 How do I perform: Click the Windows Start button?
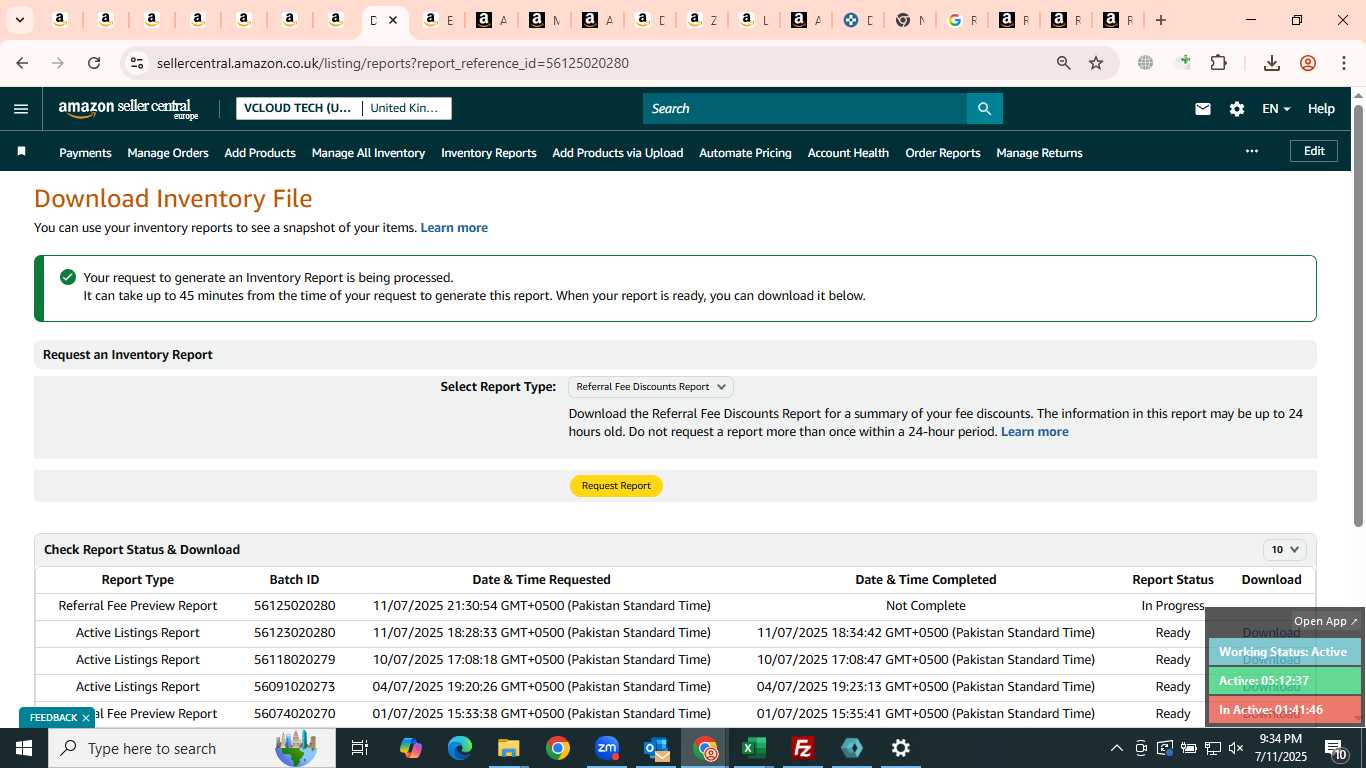[x=23, y=748]
